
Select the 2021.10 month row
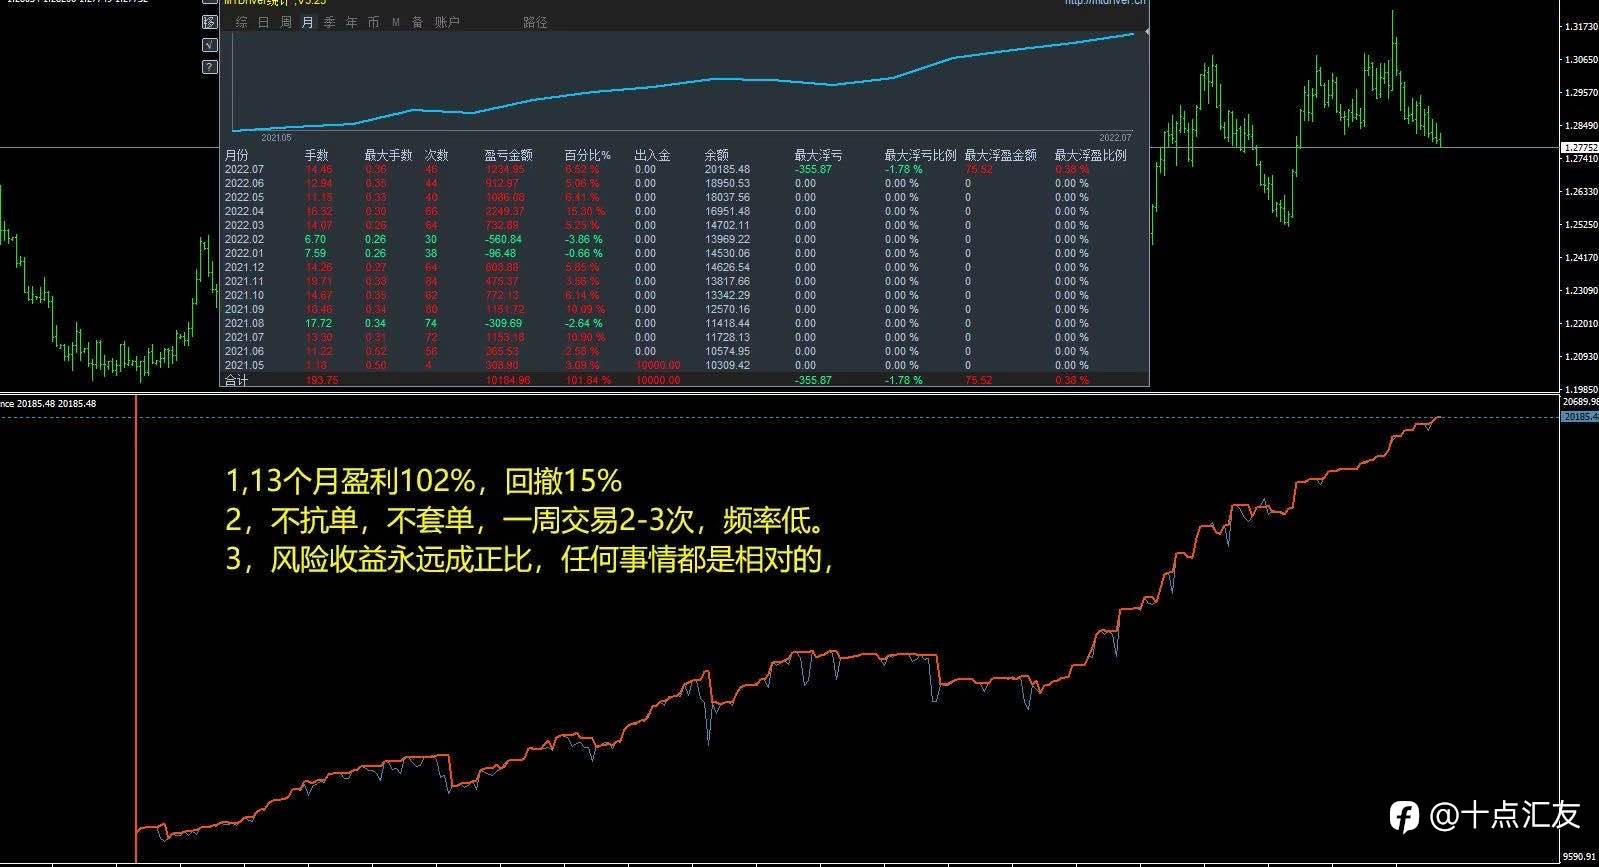click(x=684, y=295)
